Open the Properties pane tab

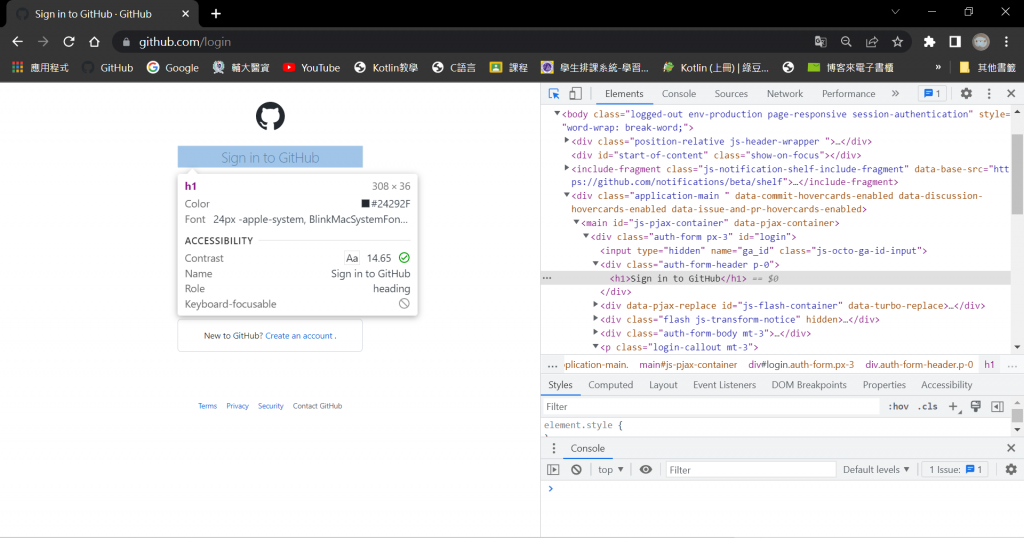tap(884, 385)
